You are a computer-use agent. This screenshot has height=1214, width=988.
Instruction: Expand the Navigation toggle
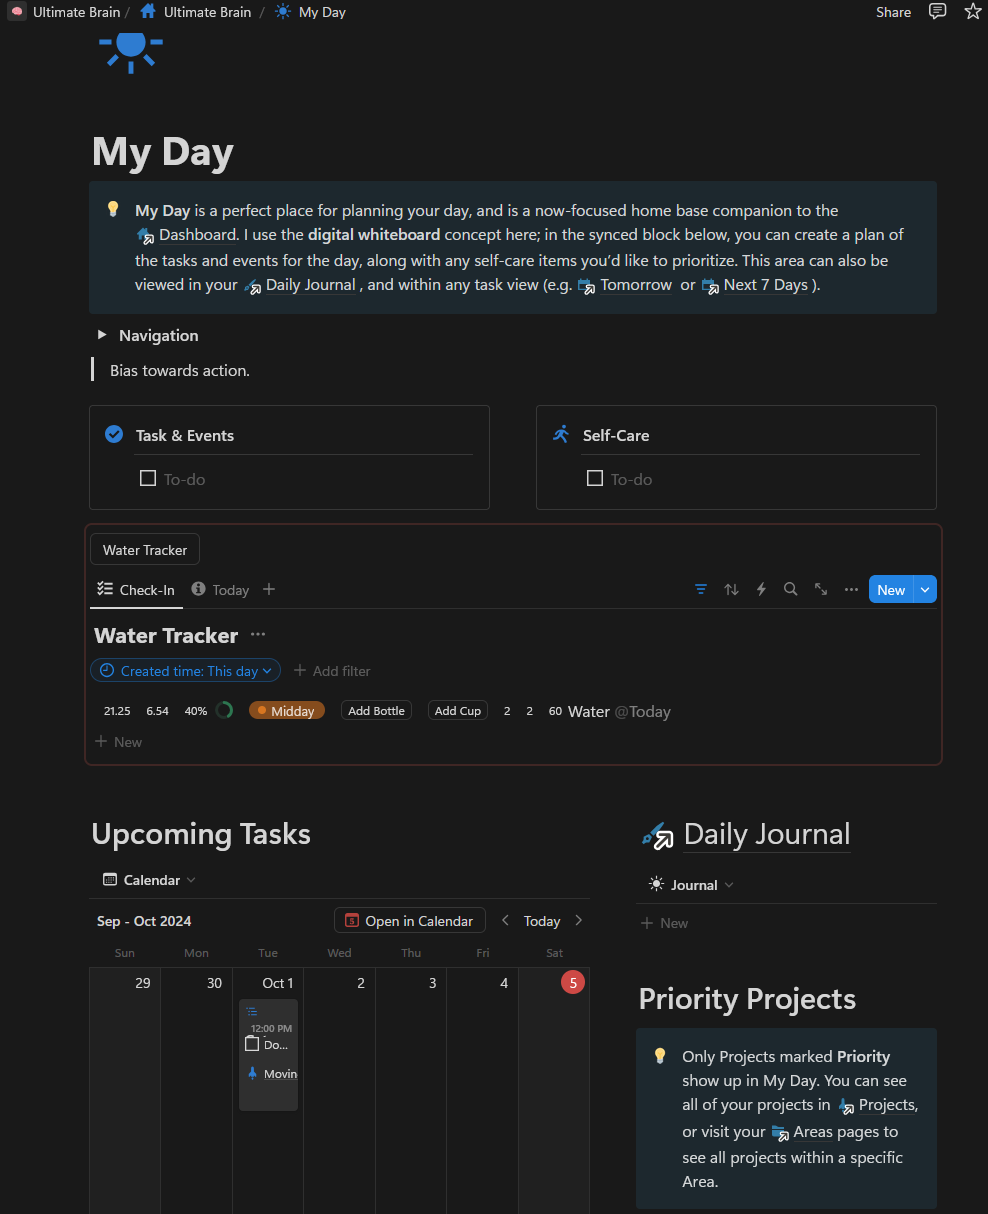[x=102, y=335]
